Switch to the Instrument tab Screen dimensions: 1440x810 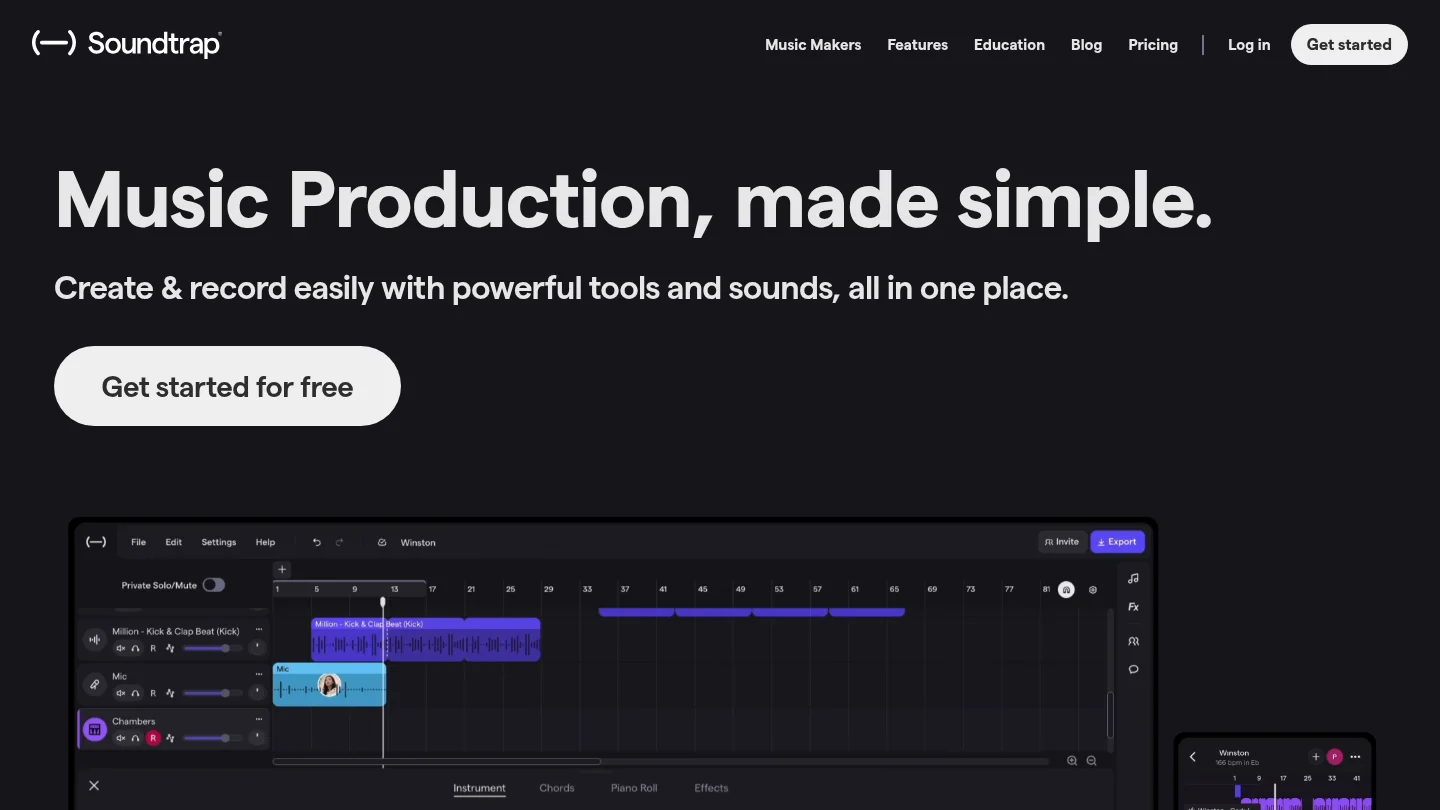point(479,788)
